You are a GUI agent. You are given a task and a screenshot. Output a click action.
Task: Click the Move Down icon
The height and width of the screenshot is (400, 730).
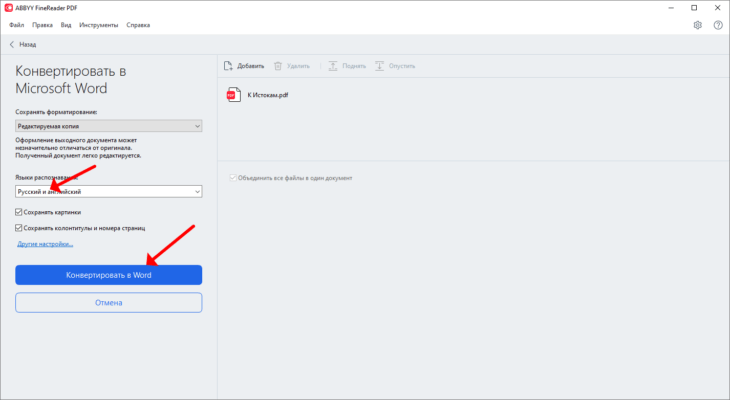tap(379, 66)
